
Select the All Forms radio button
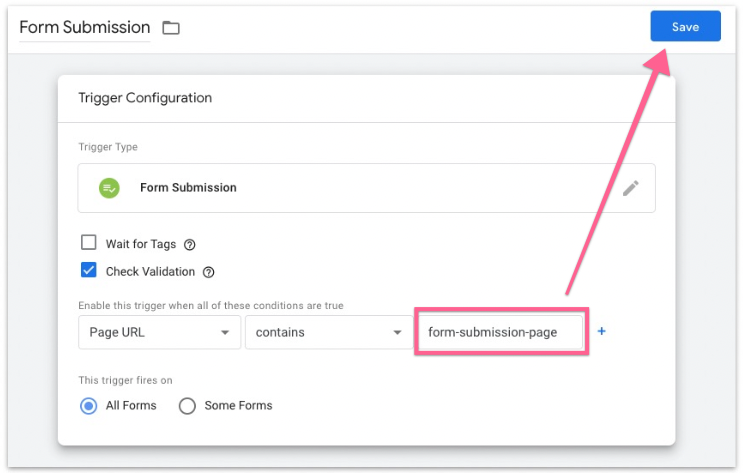pyautogui.click(x=89, y=405)
